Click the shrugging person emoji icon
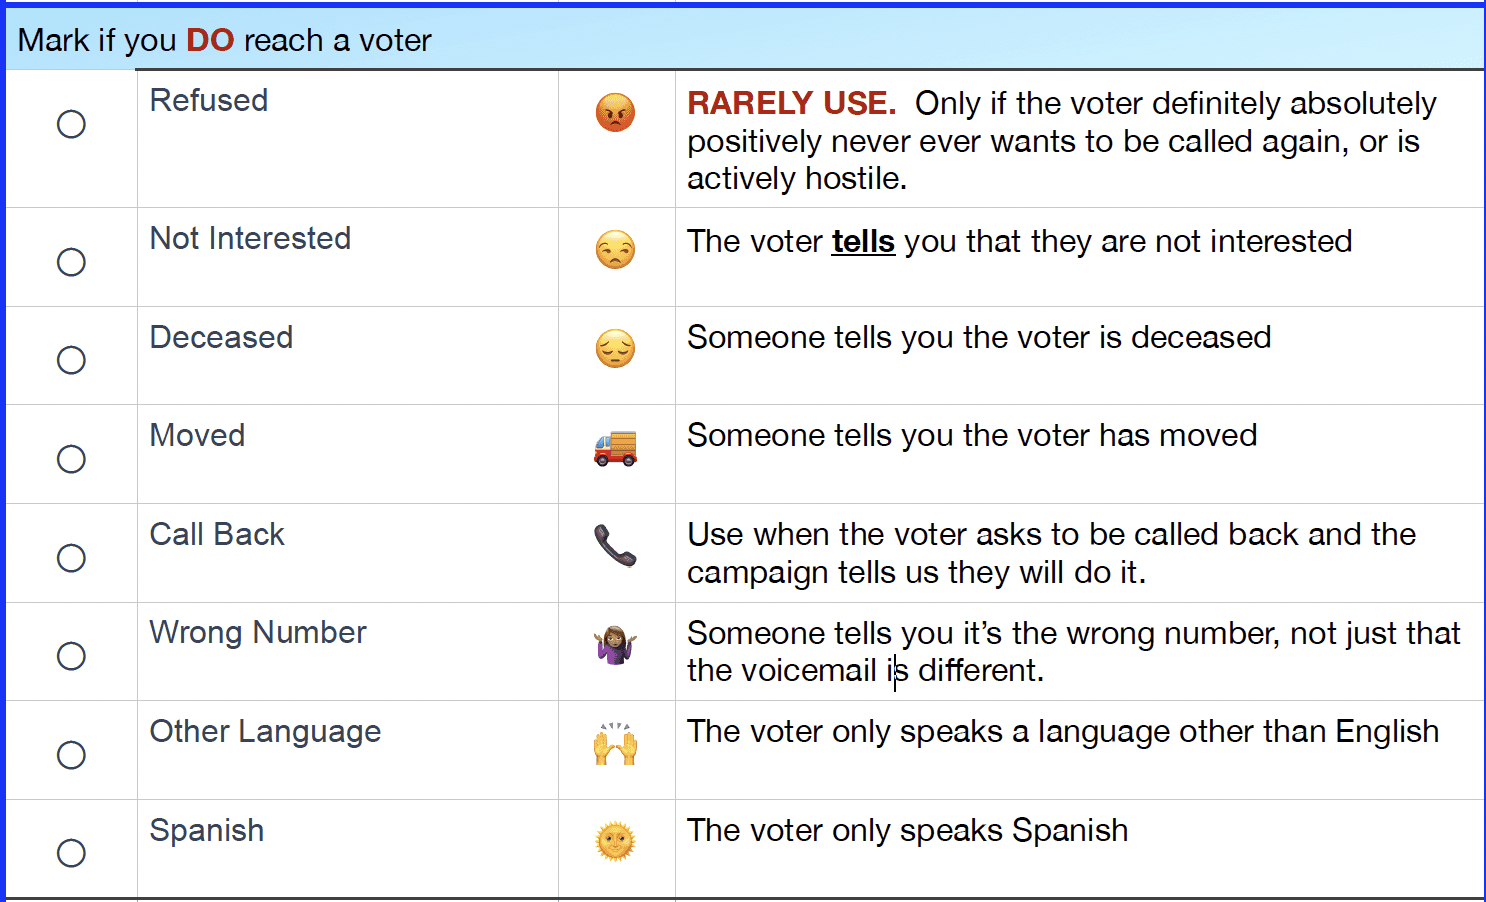 pyautogui.click(x=615, y=645)
